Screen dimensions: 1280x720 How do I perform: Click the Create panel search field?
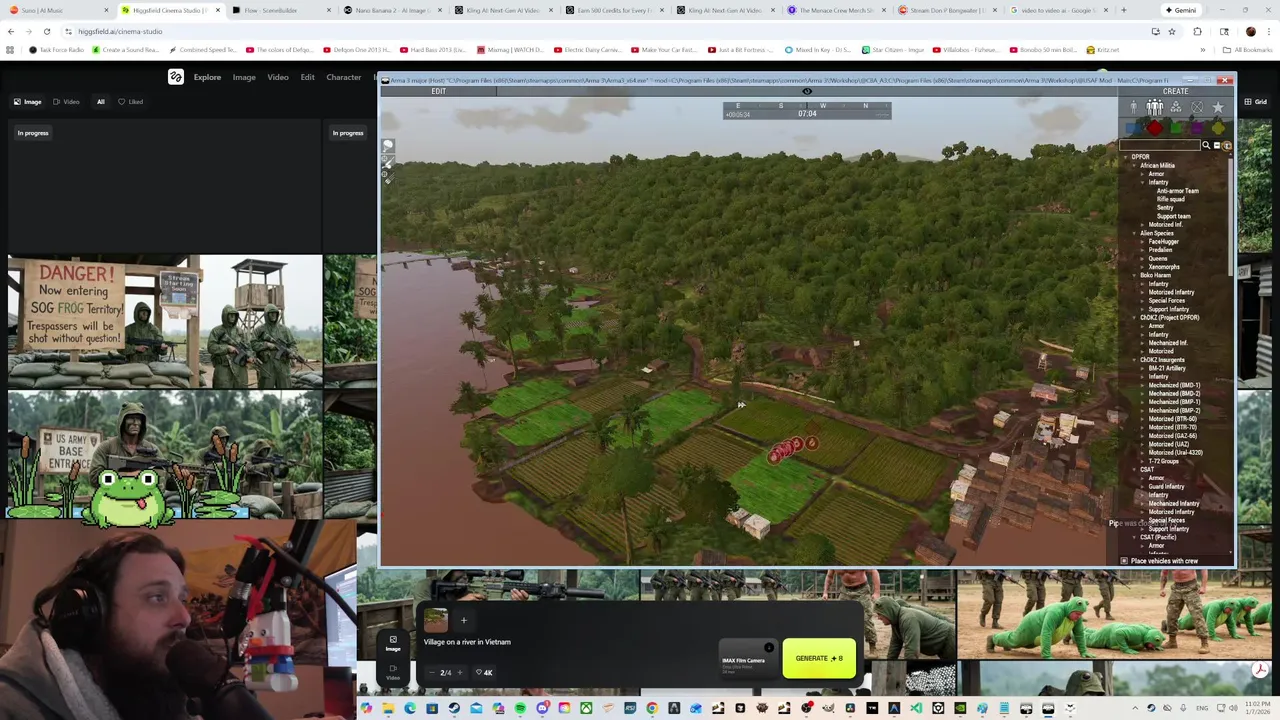1160,146
